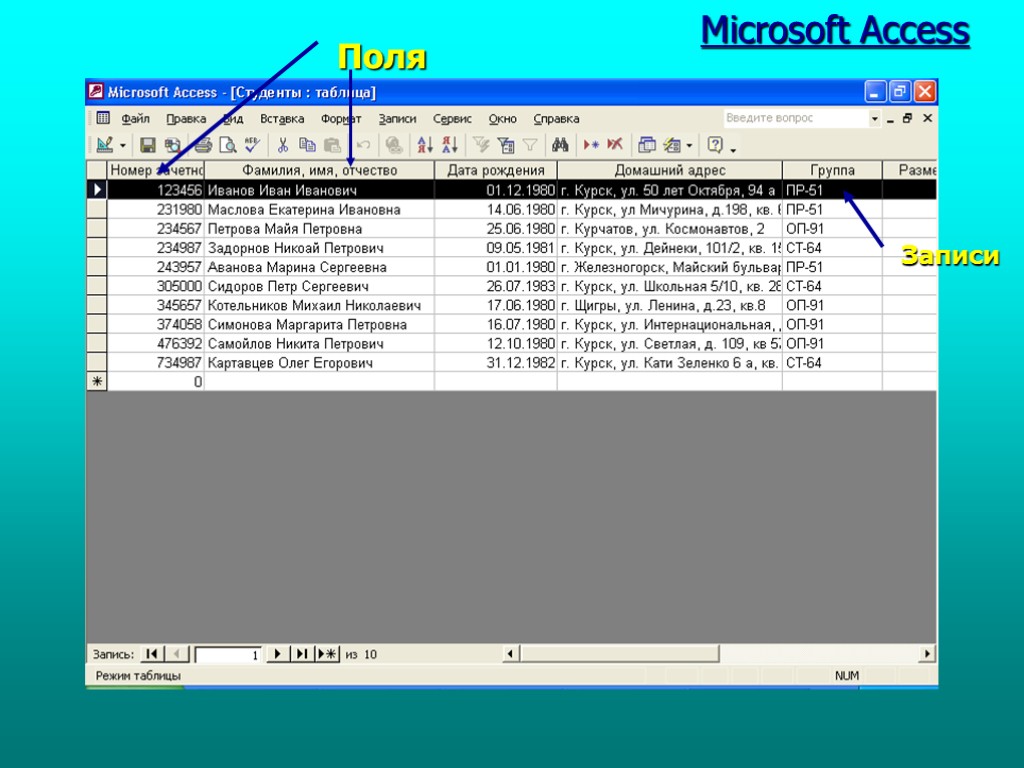Click address 'г. Щигры, ул. Ленина, д.23, кв.8'
Image resolution: width=1024 pixels, height=768 pixels.
click(x=670, y=306)
